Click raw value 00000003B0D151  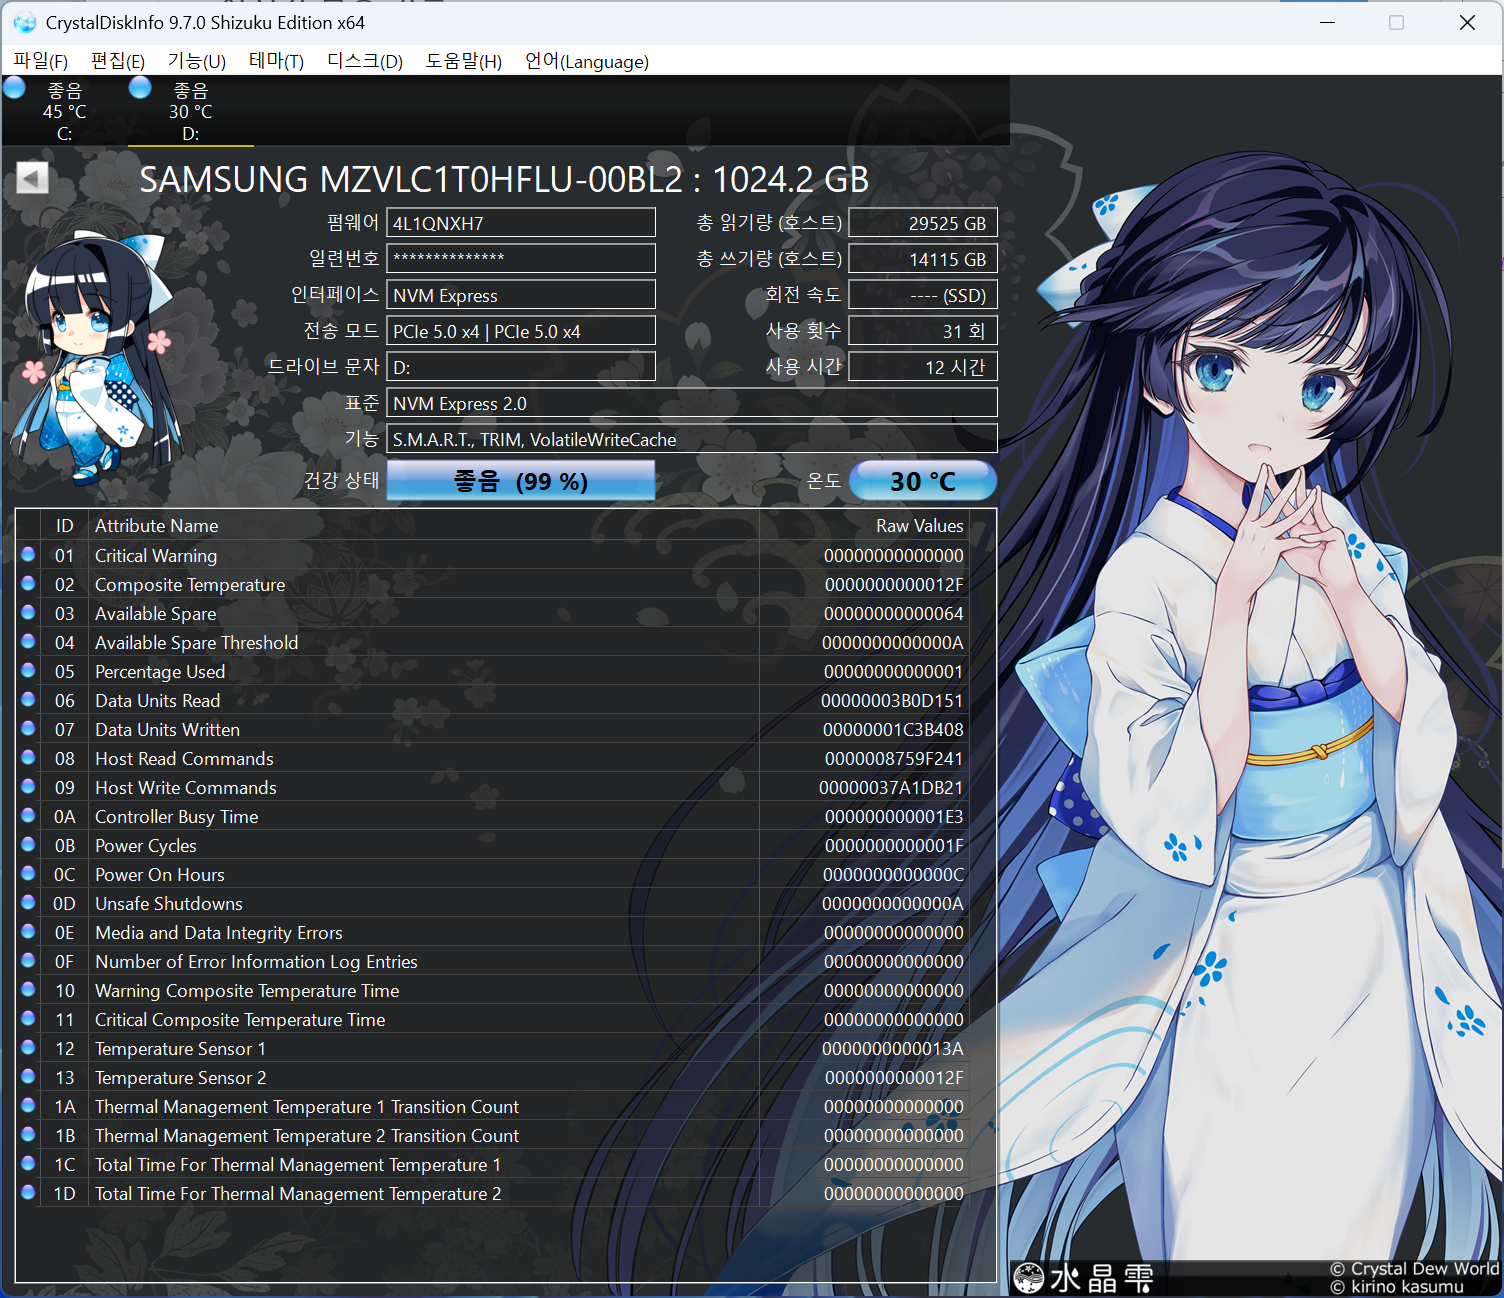(x=892, y=700)
